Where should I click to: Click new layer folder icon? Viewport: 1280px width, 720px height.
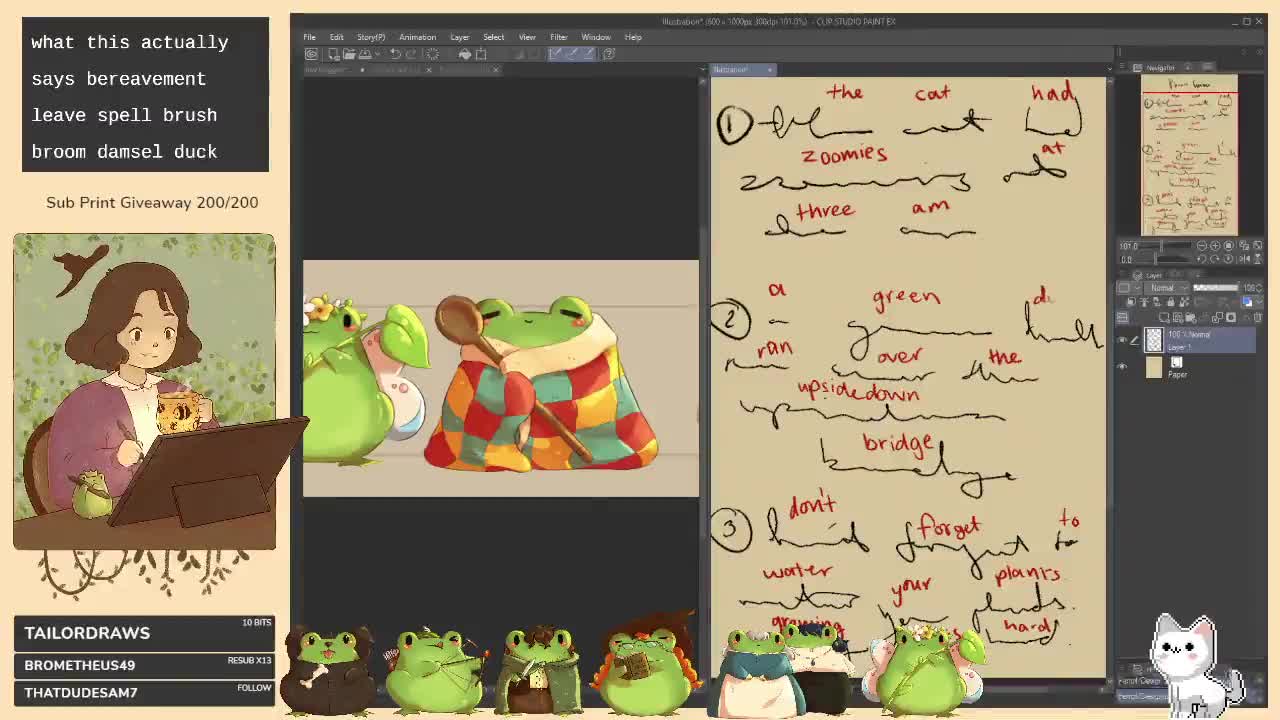point(1190,318)
